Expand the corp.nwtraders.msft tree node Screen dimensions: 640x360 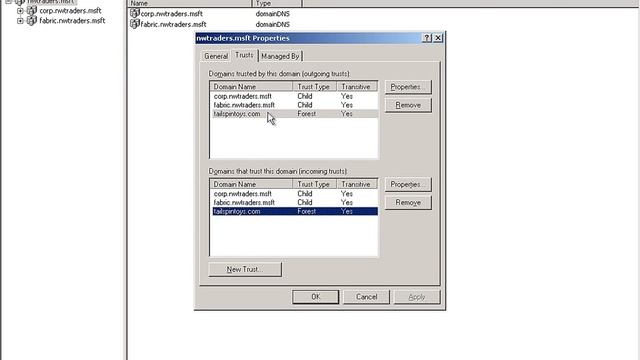[x=20, y=11]
